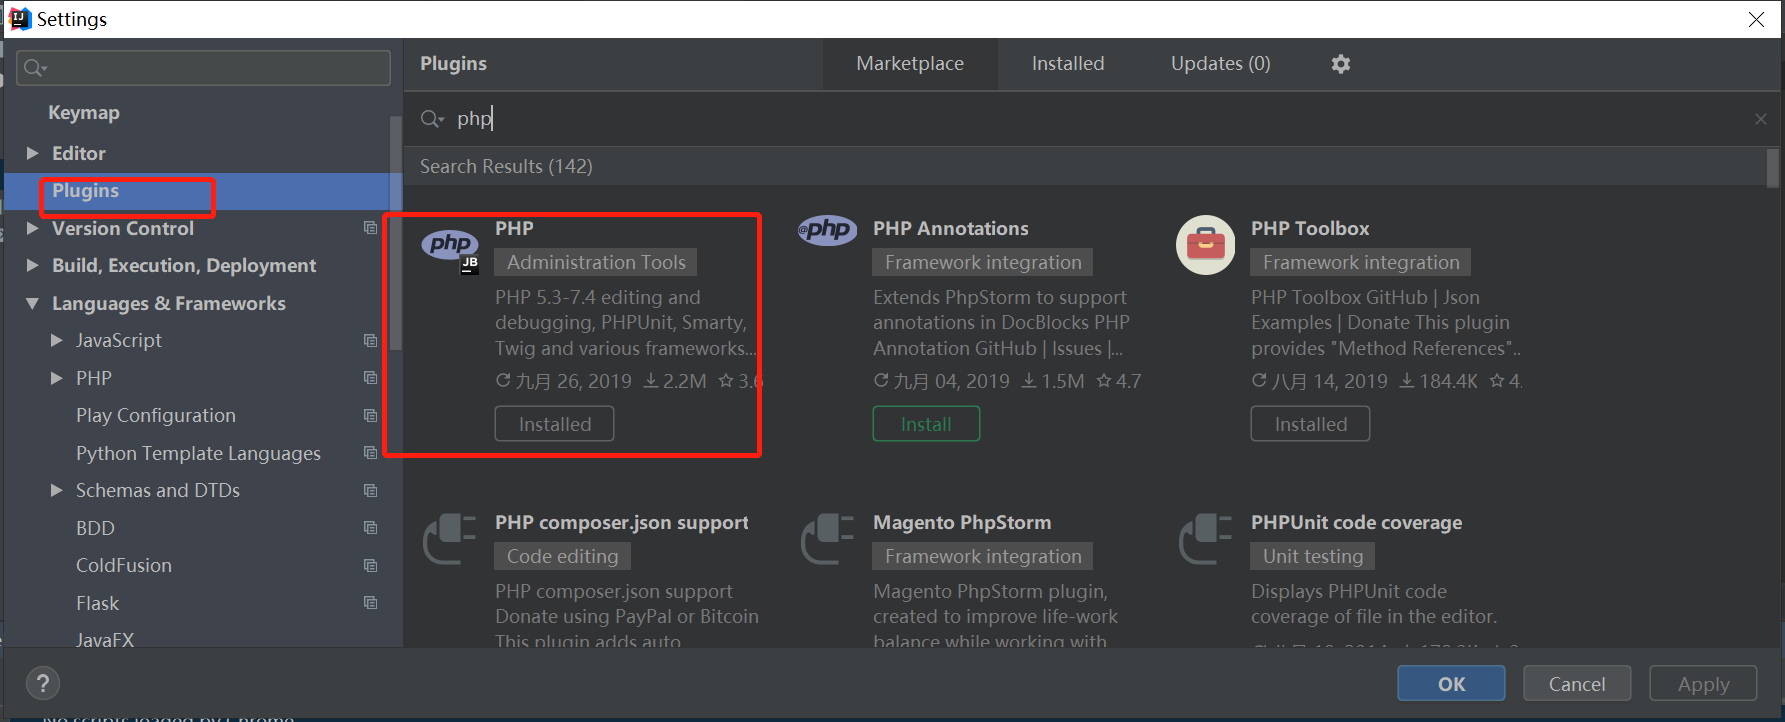Open the PHPUnit code coverage plugin title

coord(1356,523)
